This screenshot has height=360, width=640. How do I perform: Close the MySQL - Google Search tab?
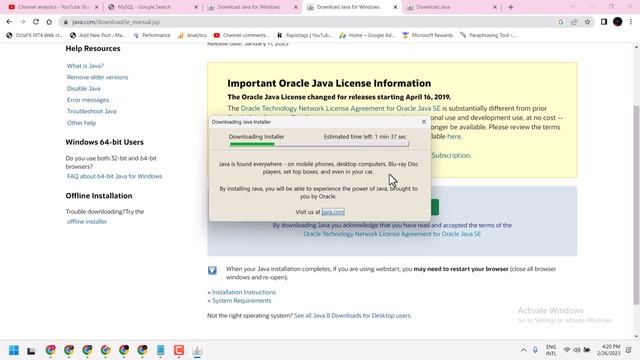click(196, 7)
